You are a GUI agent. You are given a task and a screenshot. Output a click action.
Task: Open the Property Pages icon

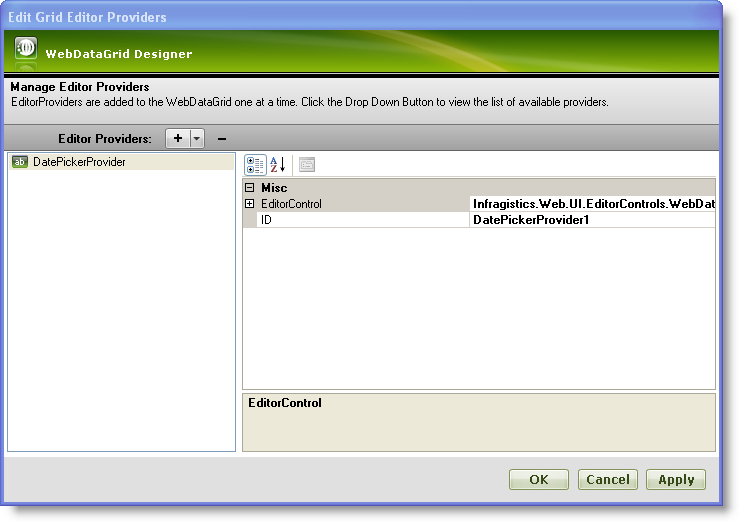click(307, 165)
